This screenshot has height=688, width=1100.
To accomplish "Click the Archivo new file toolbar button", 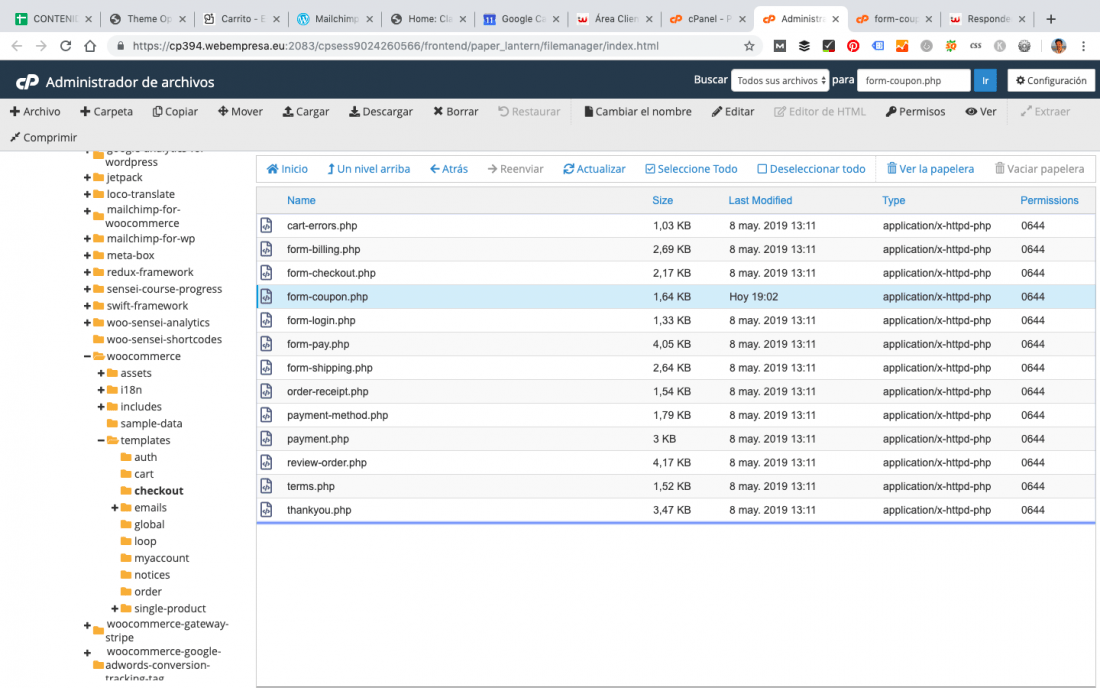I will (35, 112).
